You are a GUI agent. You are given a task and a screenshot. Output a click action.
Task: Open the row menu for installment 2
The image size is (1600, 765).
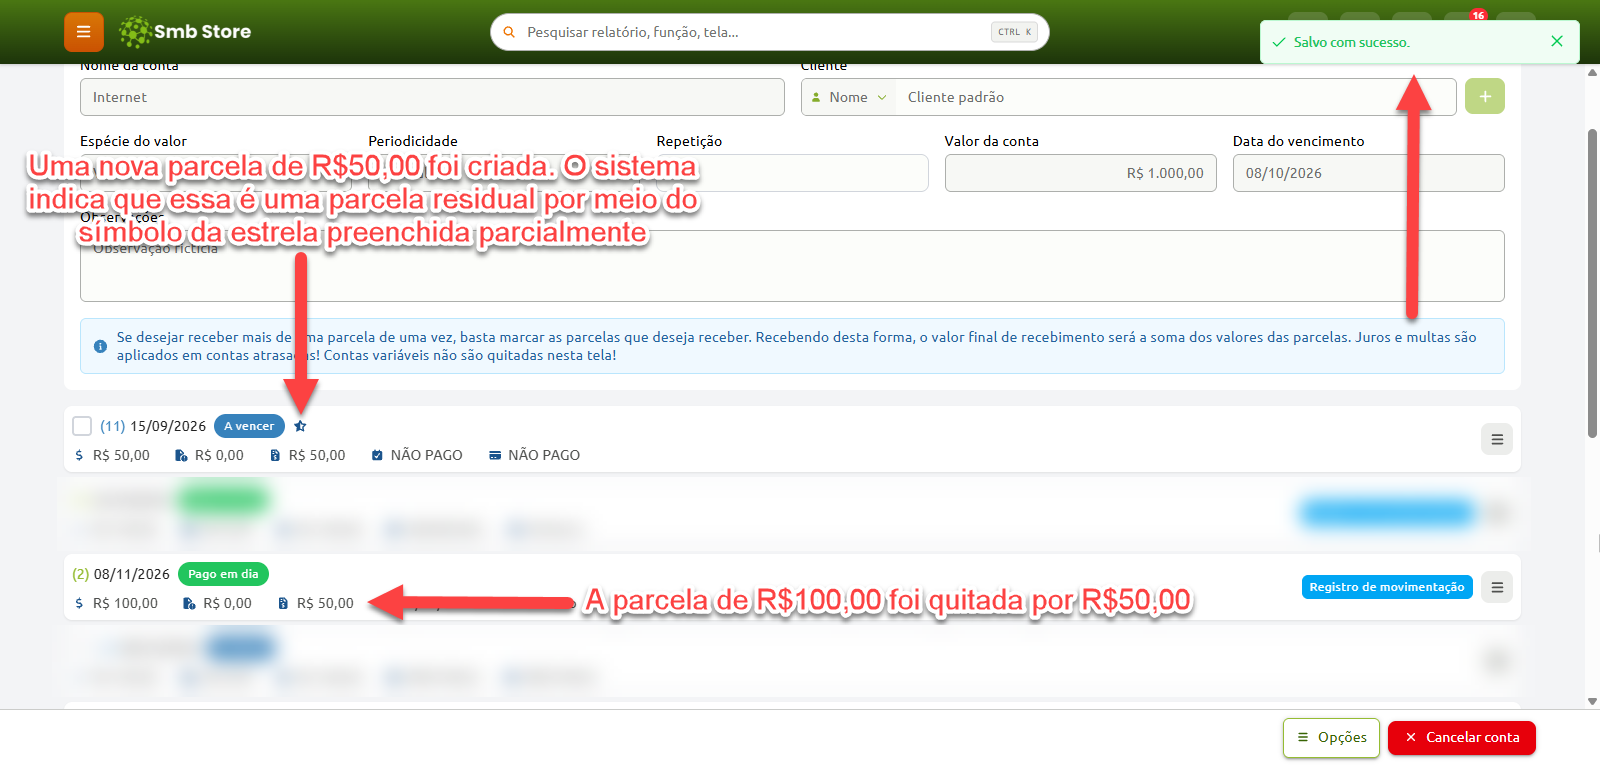(1497, 587)
